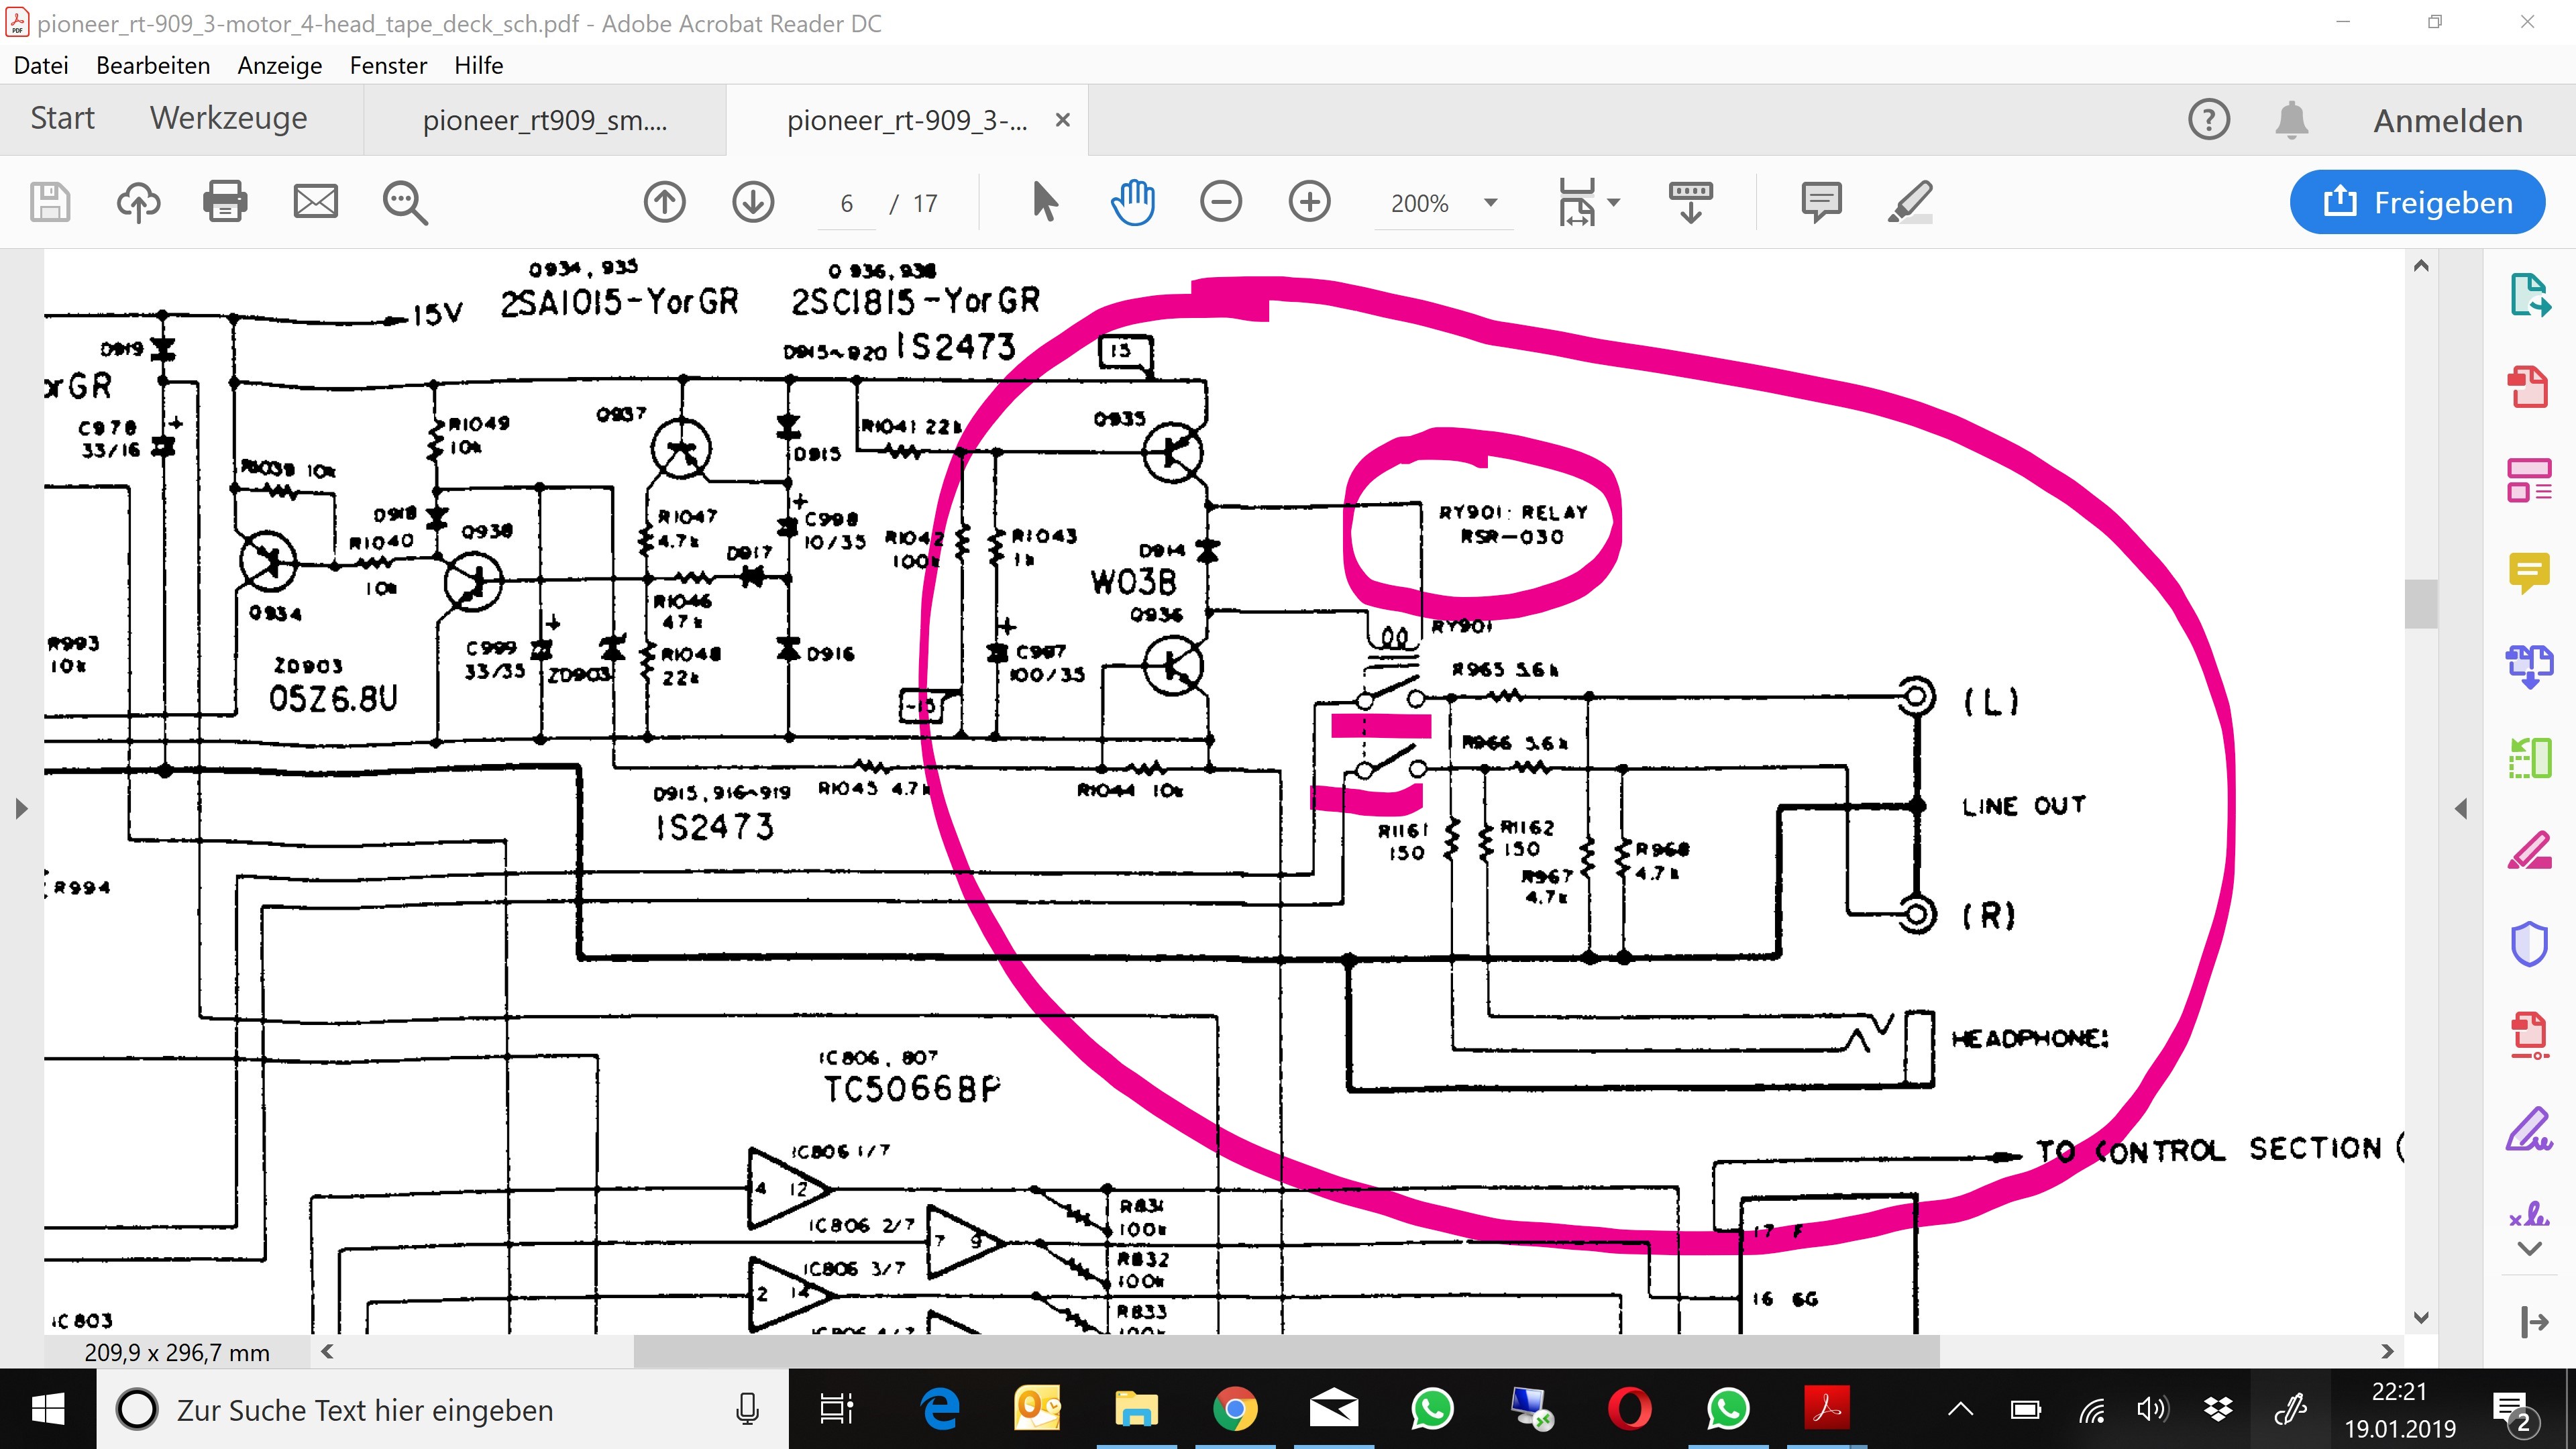Open the Hilfe menu
The height and width of the screenshot is (1449, 2576).
pyautogui.click(x=478, y=65)
